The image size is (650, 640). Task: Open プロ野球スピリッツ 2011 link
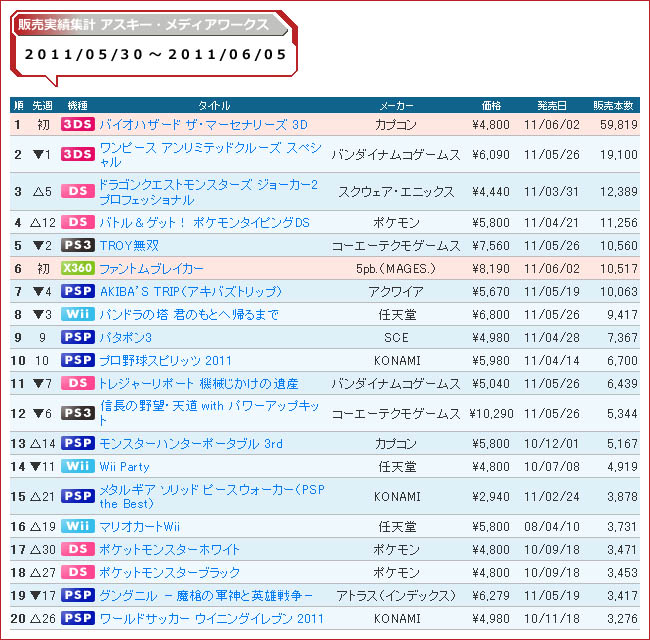point(165,361)
